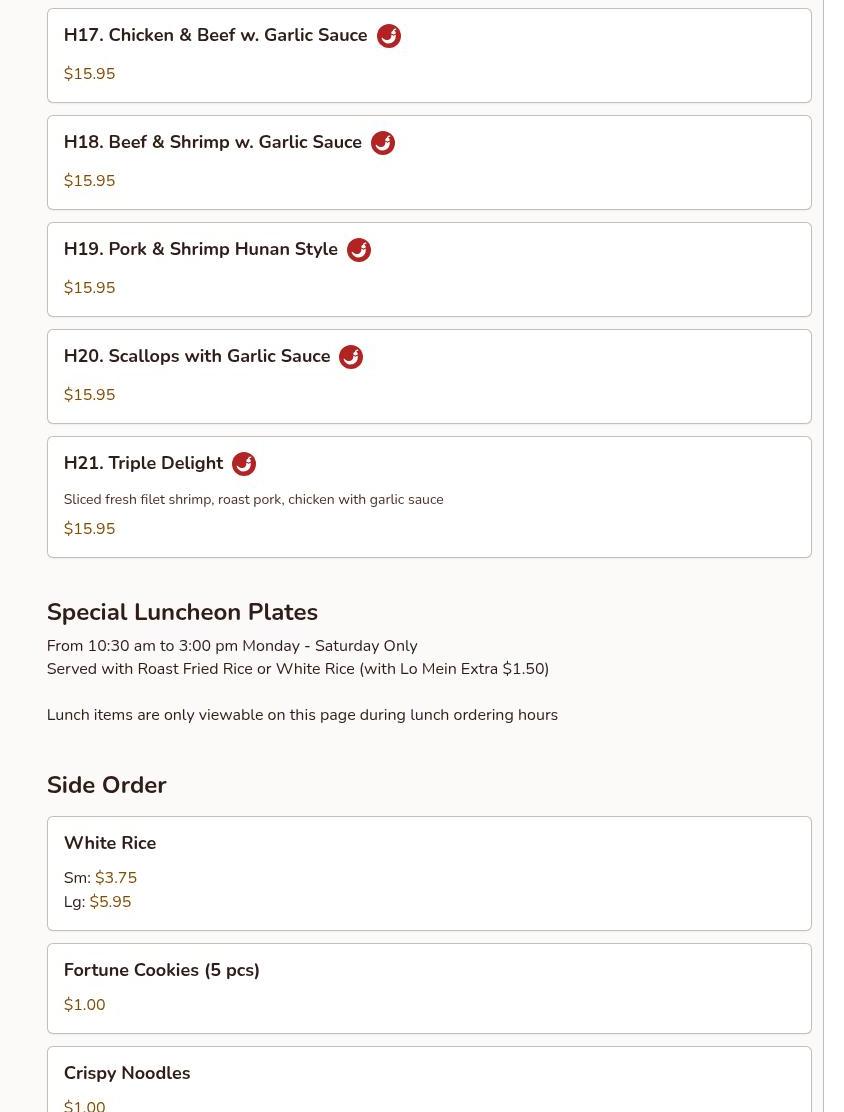Choose H19 Pork & Shrimp Hunan Style
Image resolution: width=844 pixels, height=1112 pixels.
[x=429, y=269]
